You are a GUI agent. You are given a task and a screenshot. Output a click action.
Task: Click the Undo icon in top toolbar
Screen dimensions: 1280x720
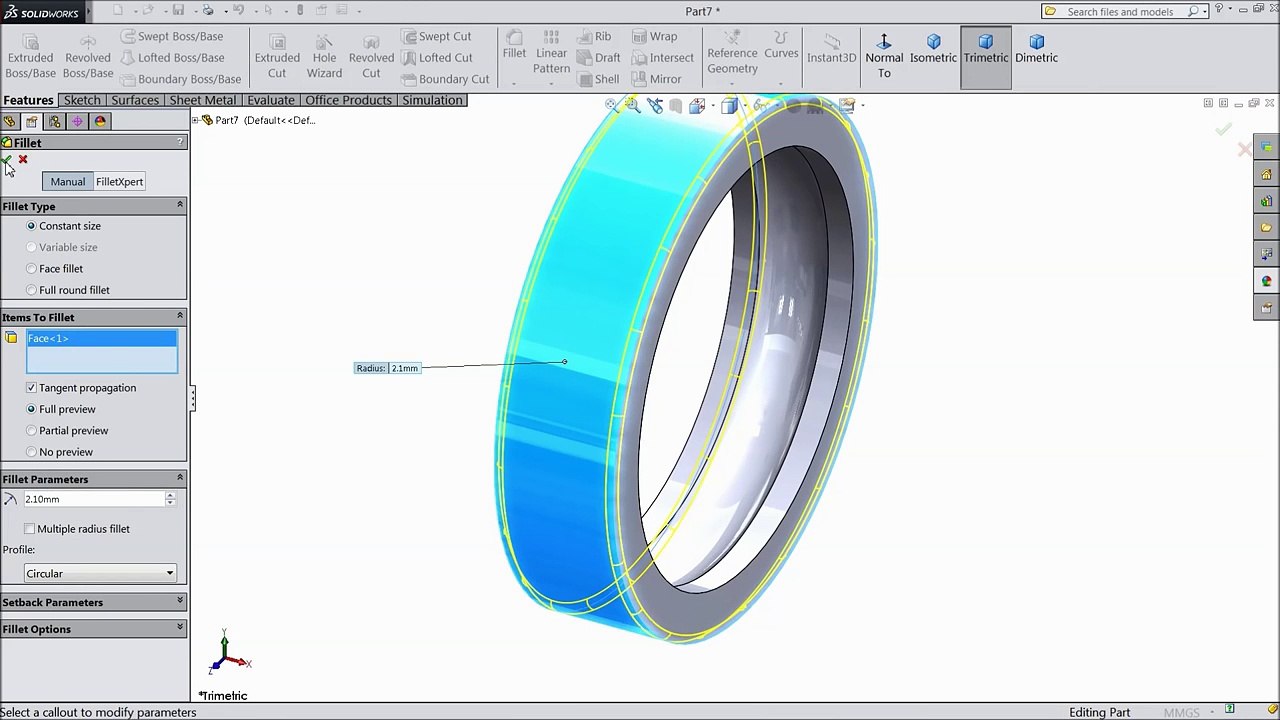[x=239, y=11]
